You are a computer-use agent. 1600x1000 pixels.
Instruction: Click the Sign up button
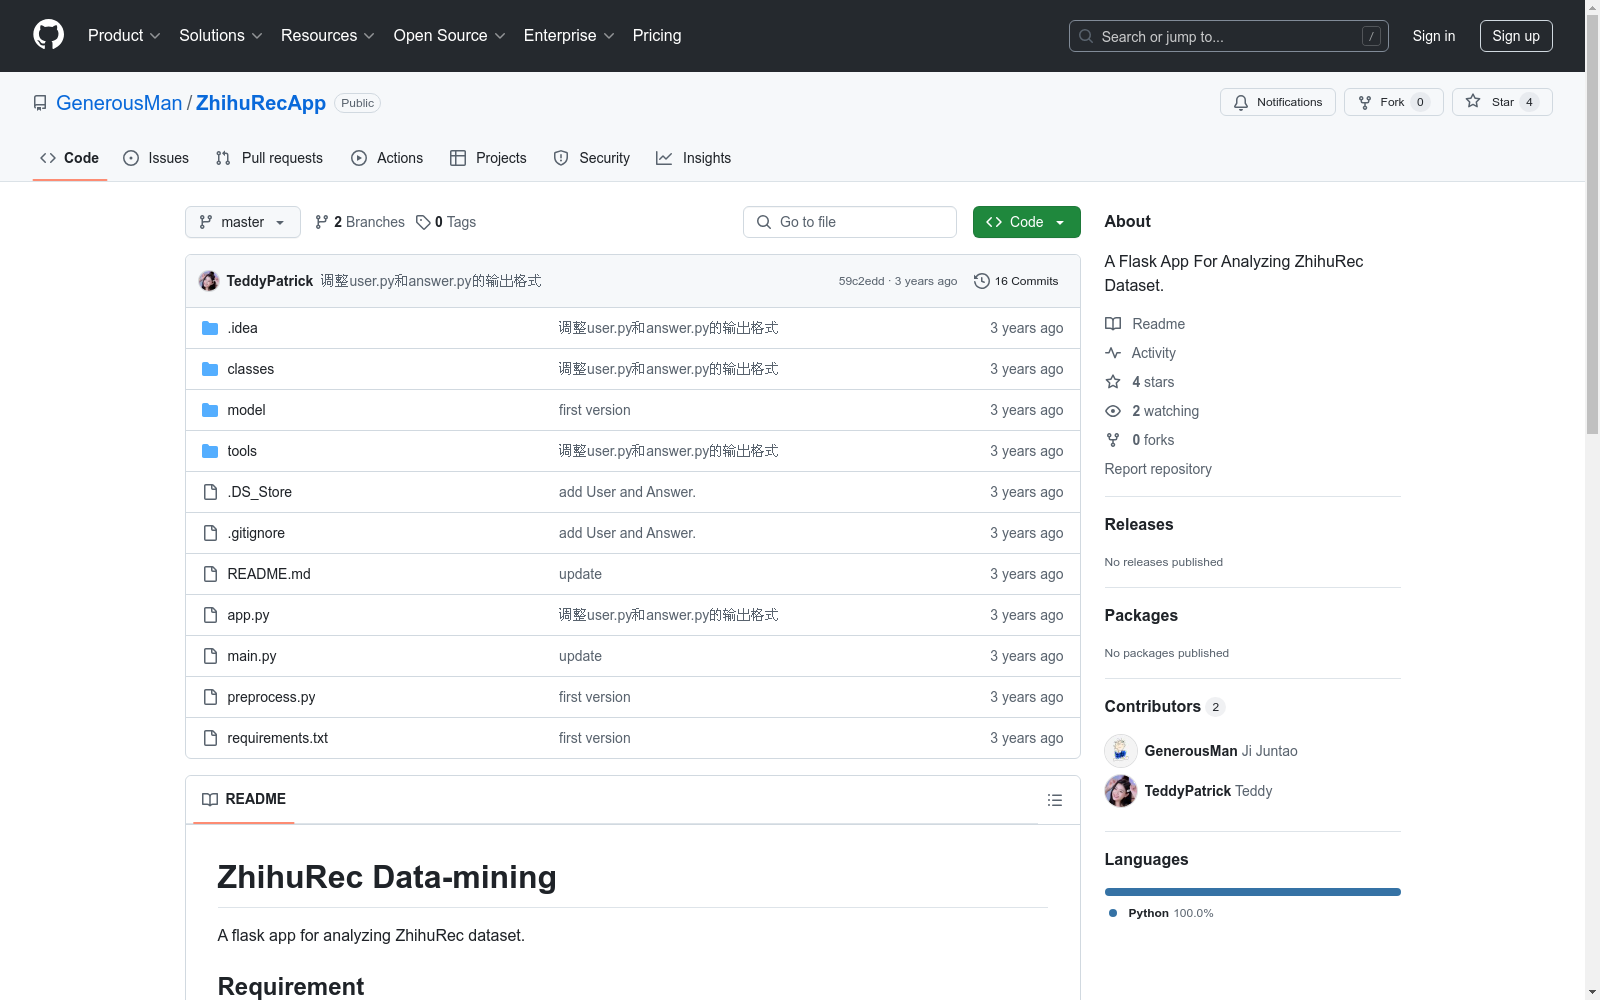coord(1516,36)
